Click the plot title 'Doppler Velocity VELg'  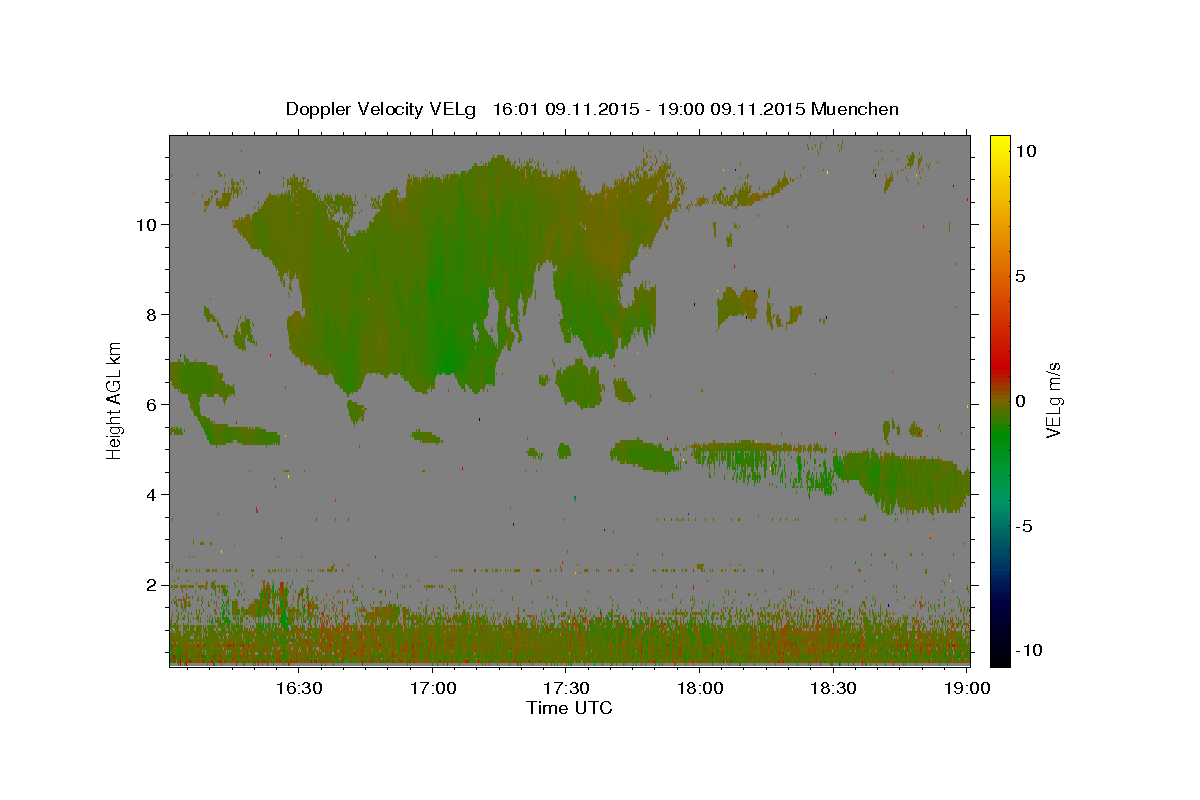pos(382,109)
